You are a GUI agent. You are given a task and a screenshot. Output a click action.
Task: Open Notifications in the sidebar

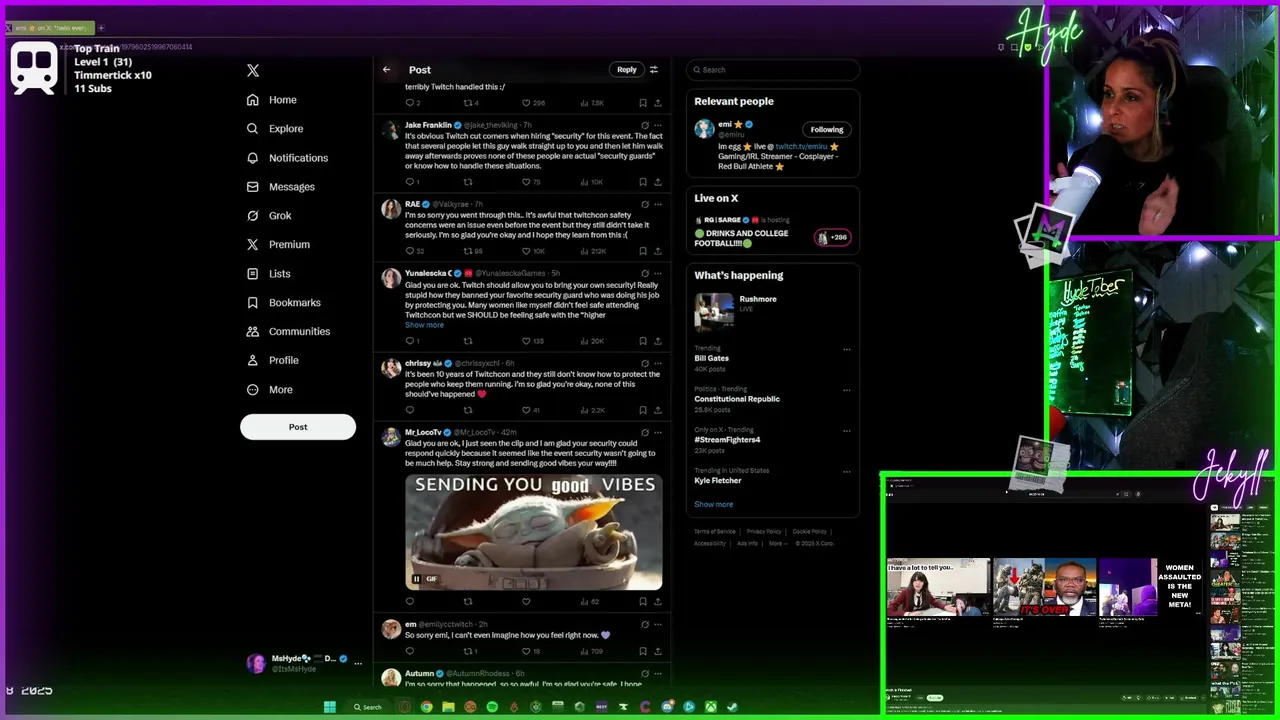point(287,158)
